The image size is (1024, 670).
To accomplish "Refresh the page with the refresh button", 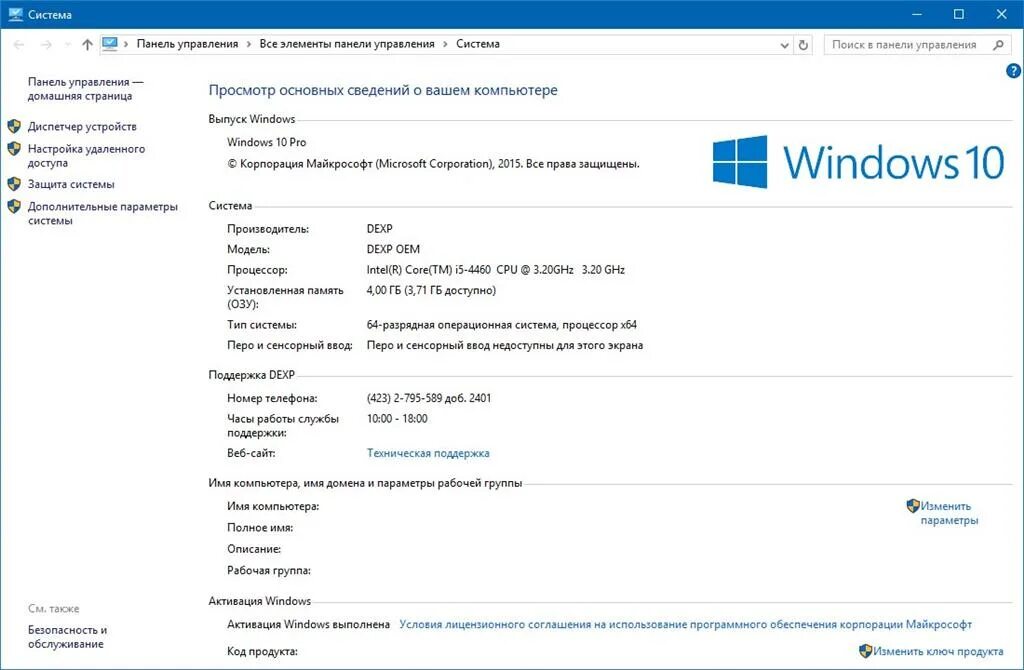I will click(x=803, y=45).
